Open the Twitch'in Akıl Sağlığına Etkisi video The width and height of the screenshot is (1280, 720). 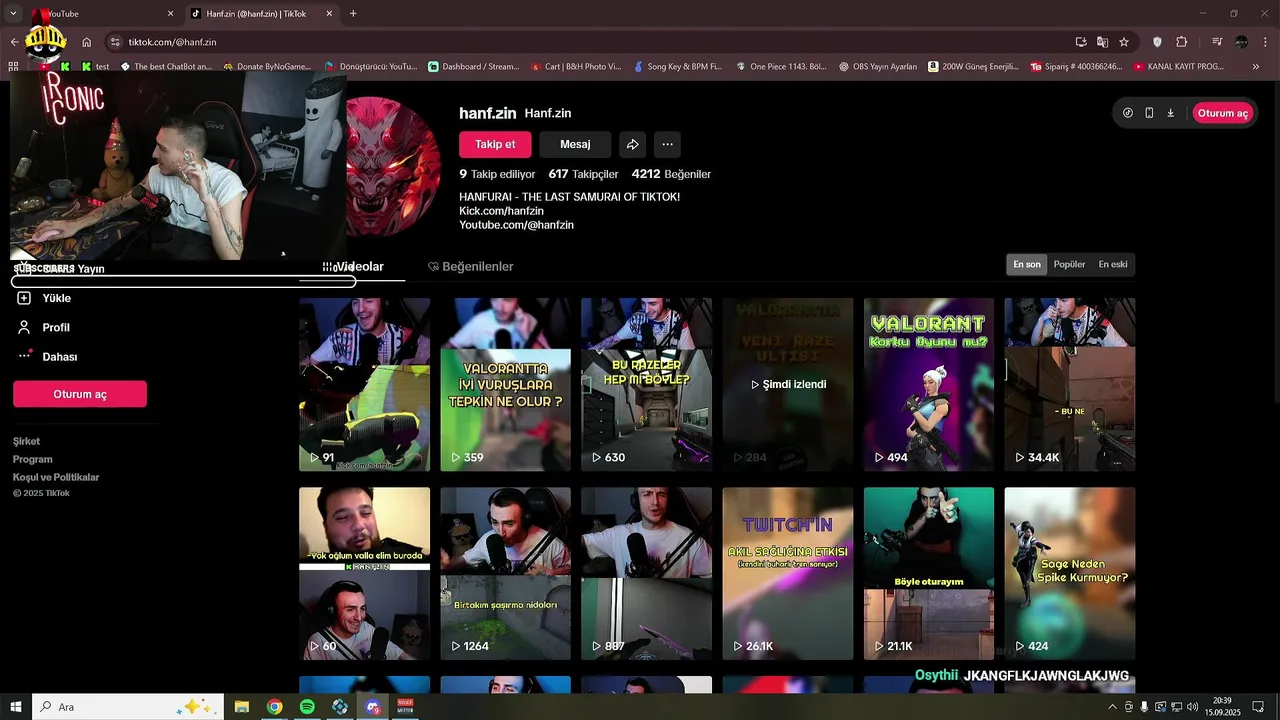(788, 573)
